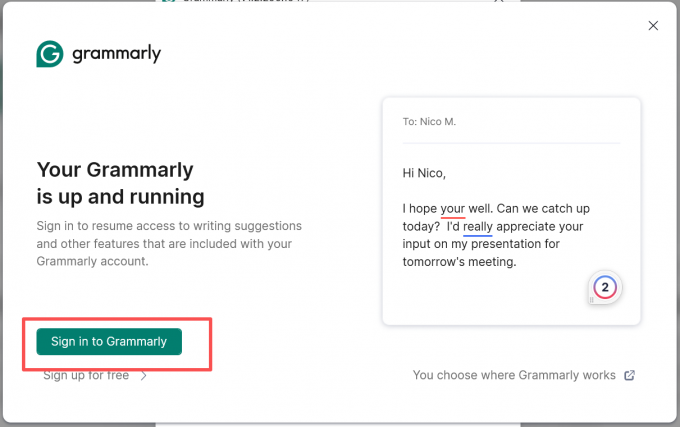Open the Sign up for free link

(86, 375)
